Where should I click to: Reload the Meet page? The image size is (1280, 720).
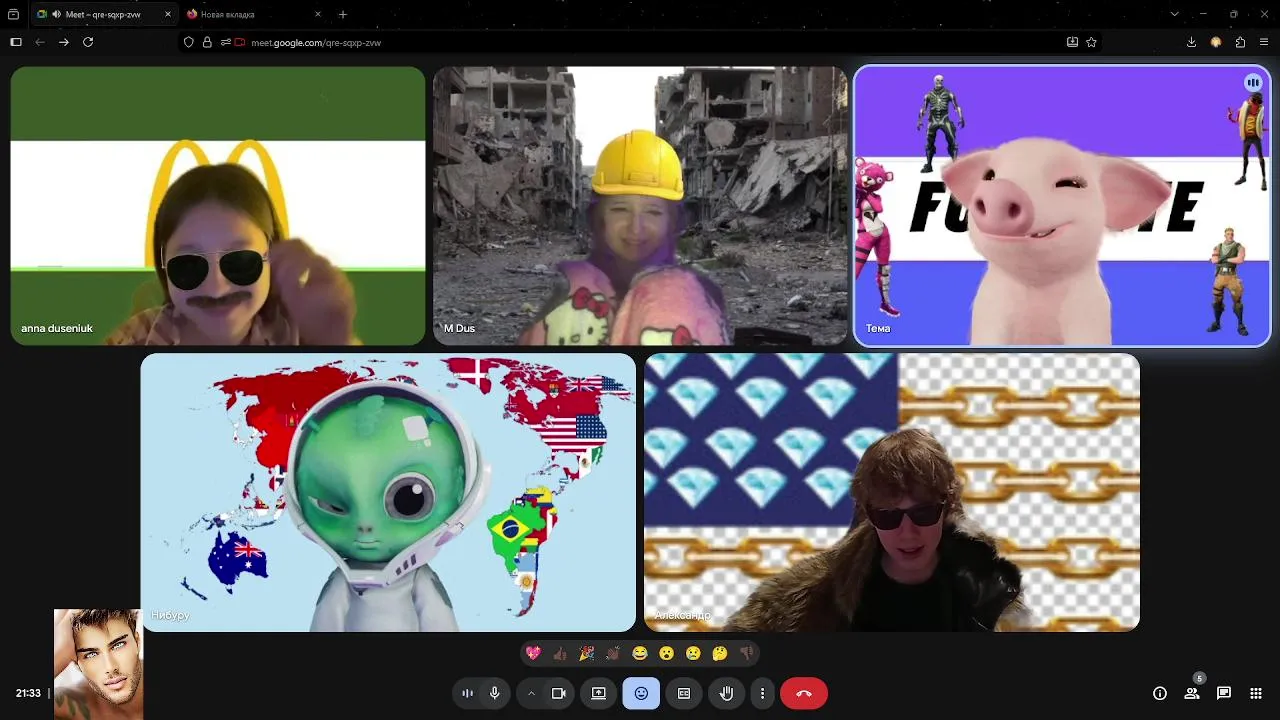88,42
